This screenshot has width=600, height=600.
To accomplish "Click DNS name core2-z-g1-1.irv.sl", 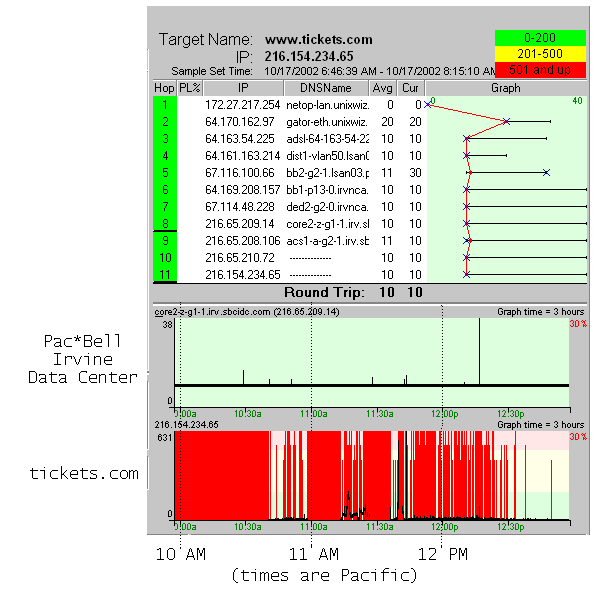I will pyautogui.click(x=328, y=223).
